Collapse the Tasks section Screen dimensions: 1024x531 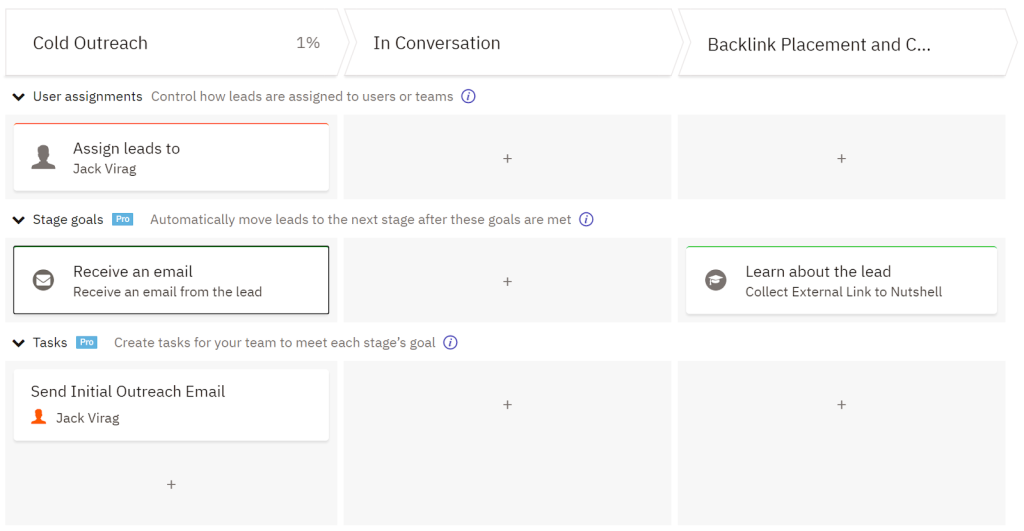coord(19,343)
